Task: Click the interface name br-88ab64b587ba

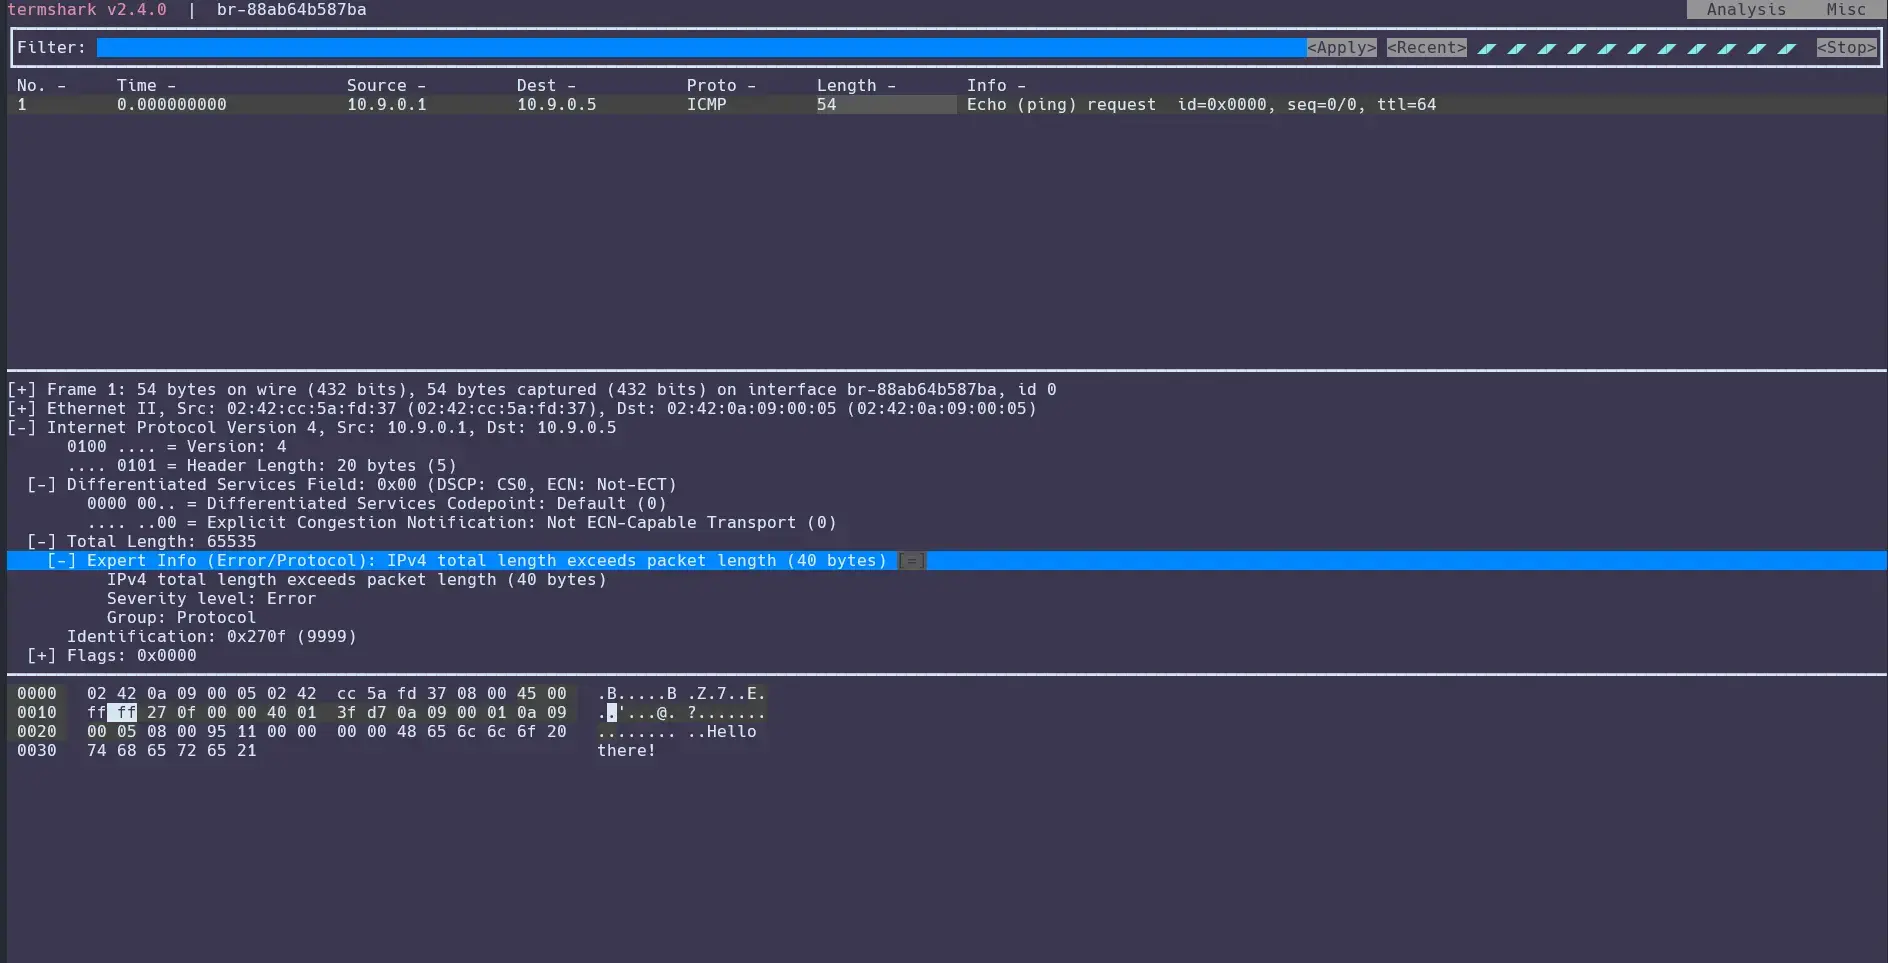Action: pyautogui.click(x=291, y=9)
